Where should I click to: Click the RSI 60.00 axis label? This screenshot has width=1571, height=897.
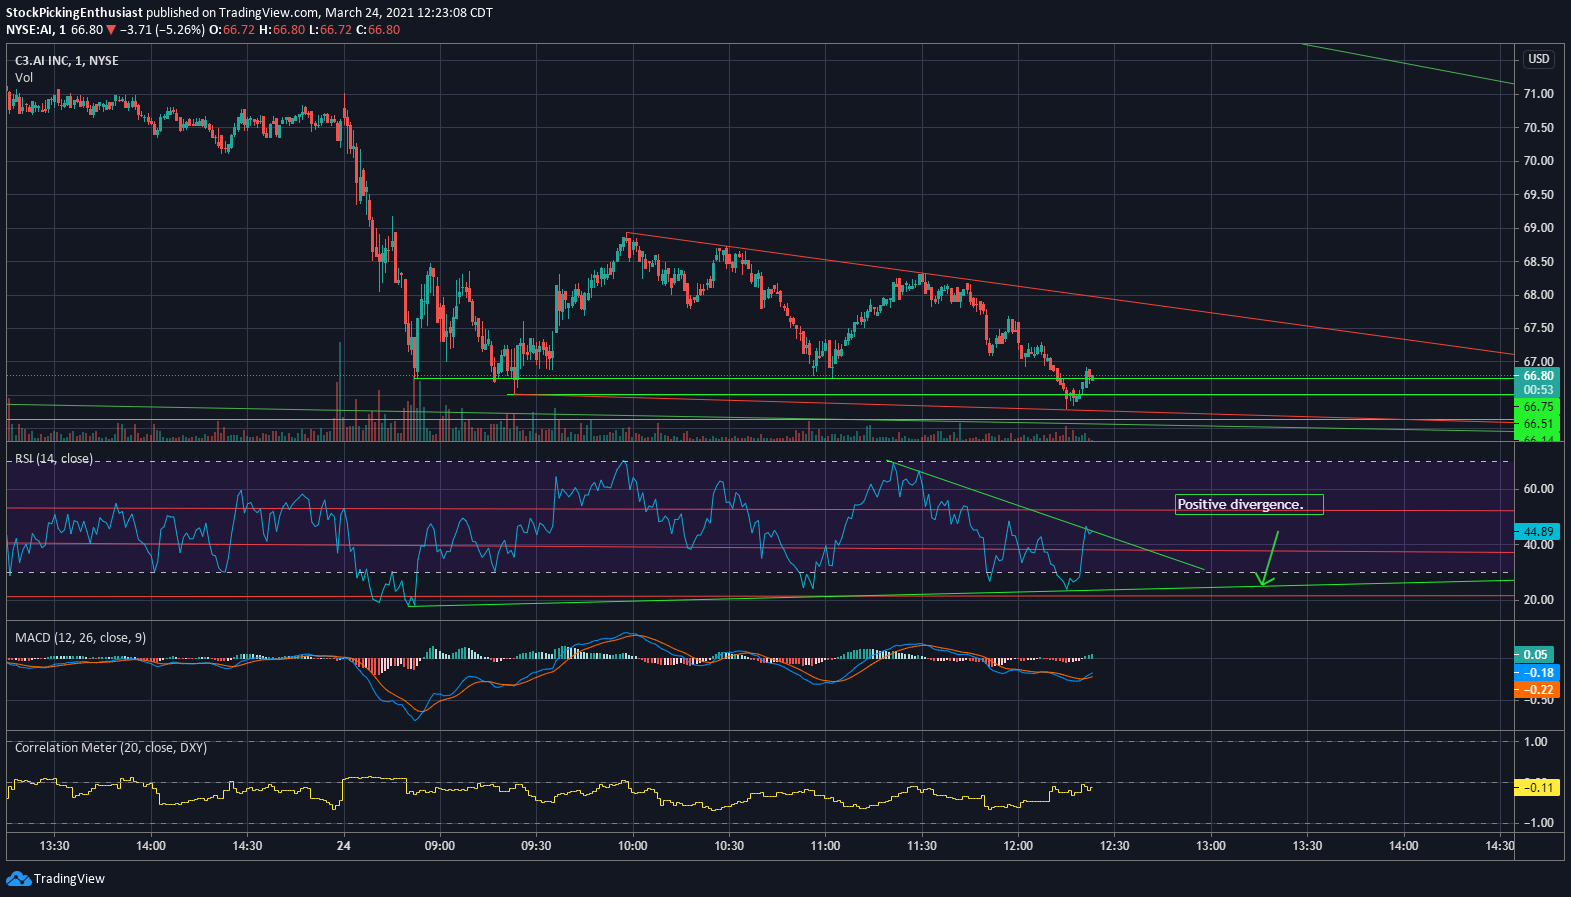point(1538,489)
